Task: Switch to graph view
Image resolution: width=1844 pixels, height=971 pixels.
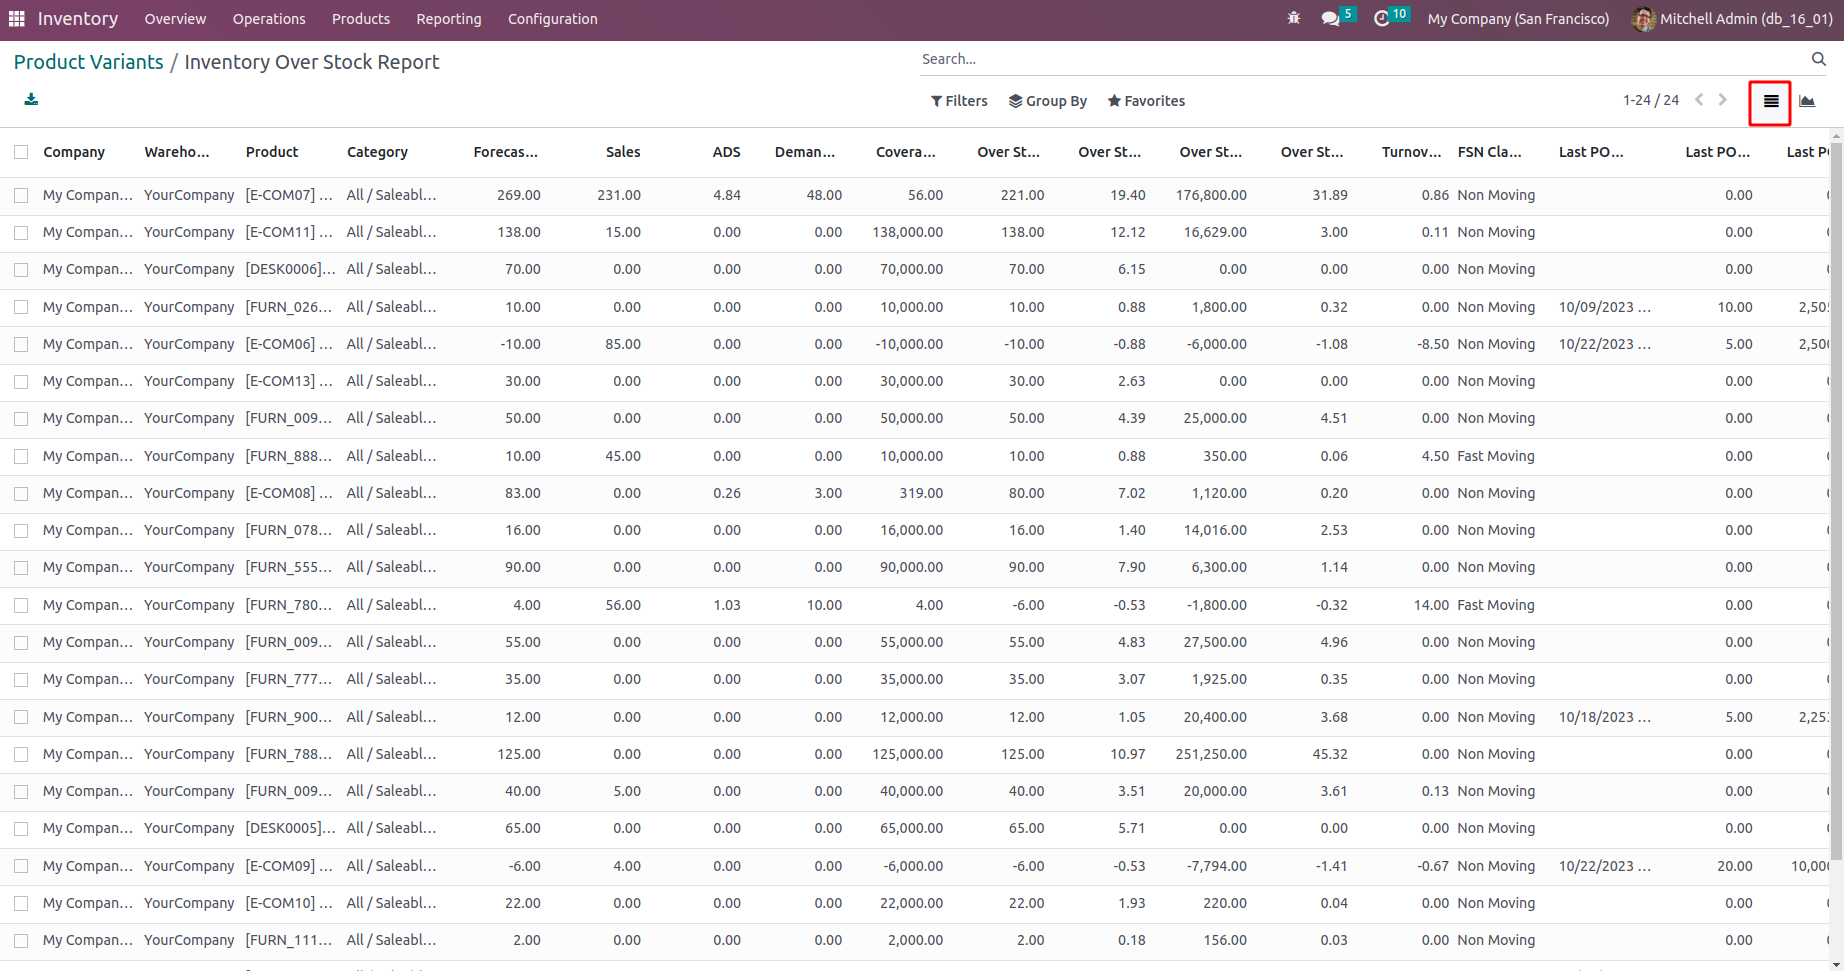Action: [x=1807, y=101]
